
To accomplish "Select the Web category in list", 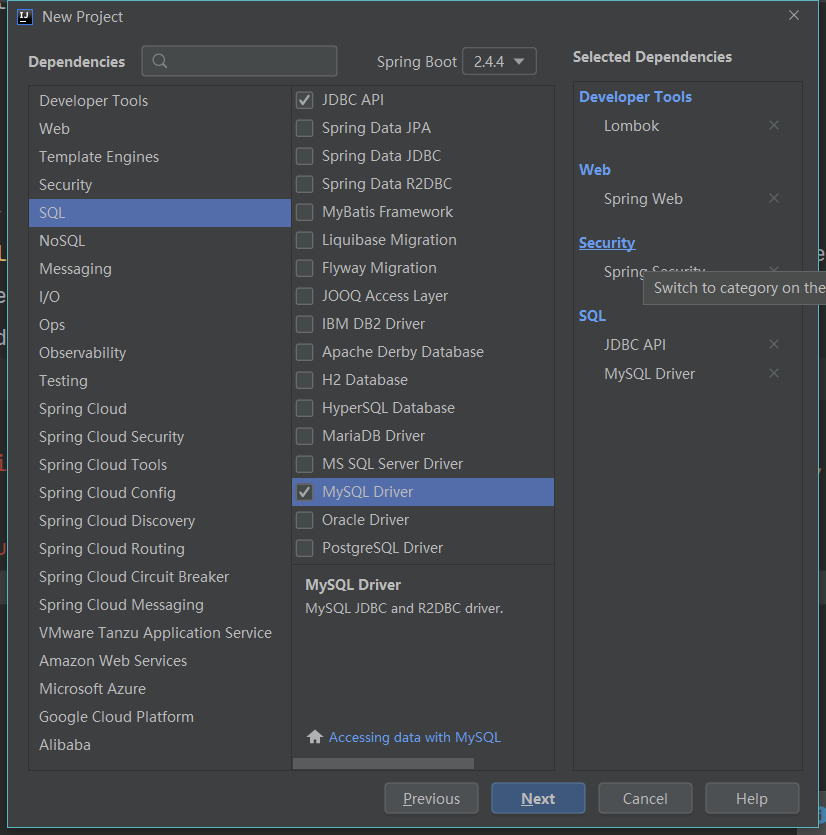I will pyautogui.click(x=160, y=129).
